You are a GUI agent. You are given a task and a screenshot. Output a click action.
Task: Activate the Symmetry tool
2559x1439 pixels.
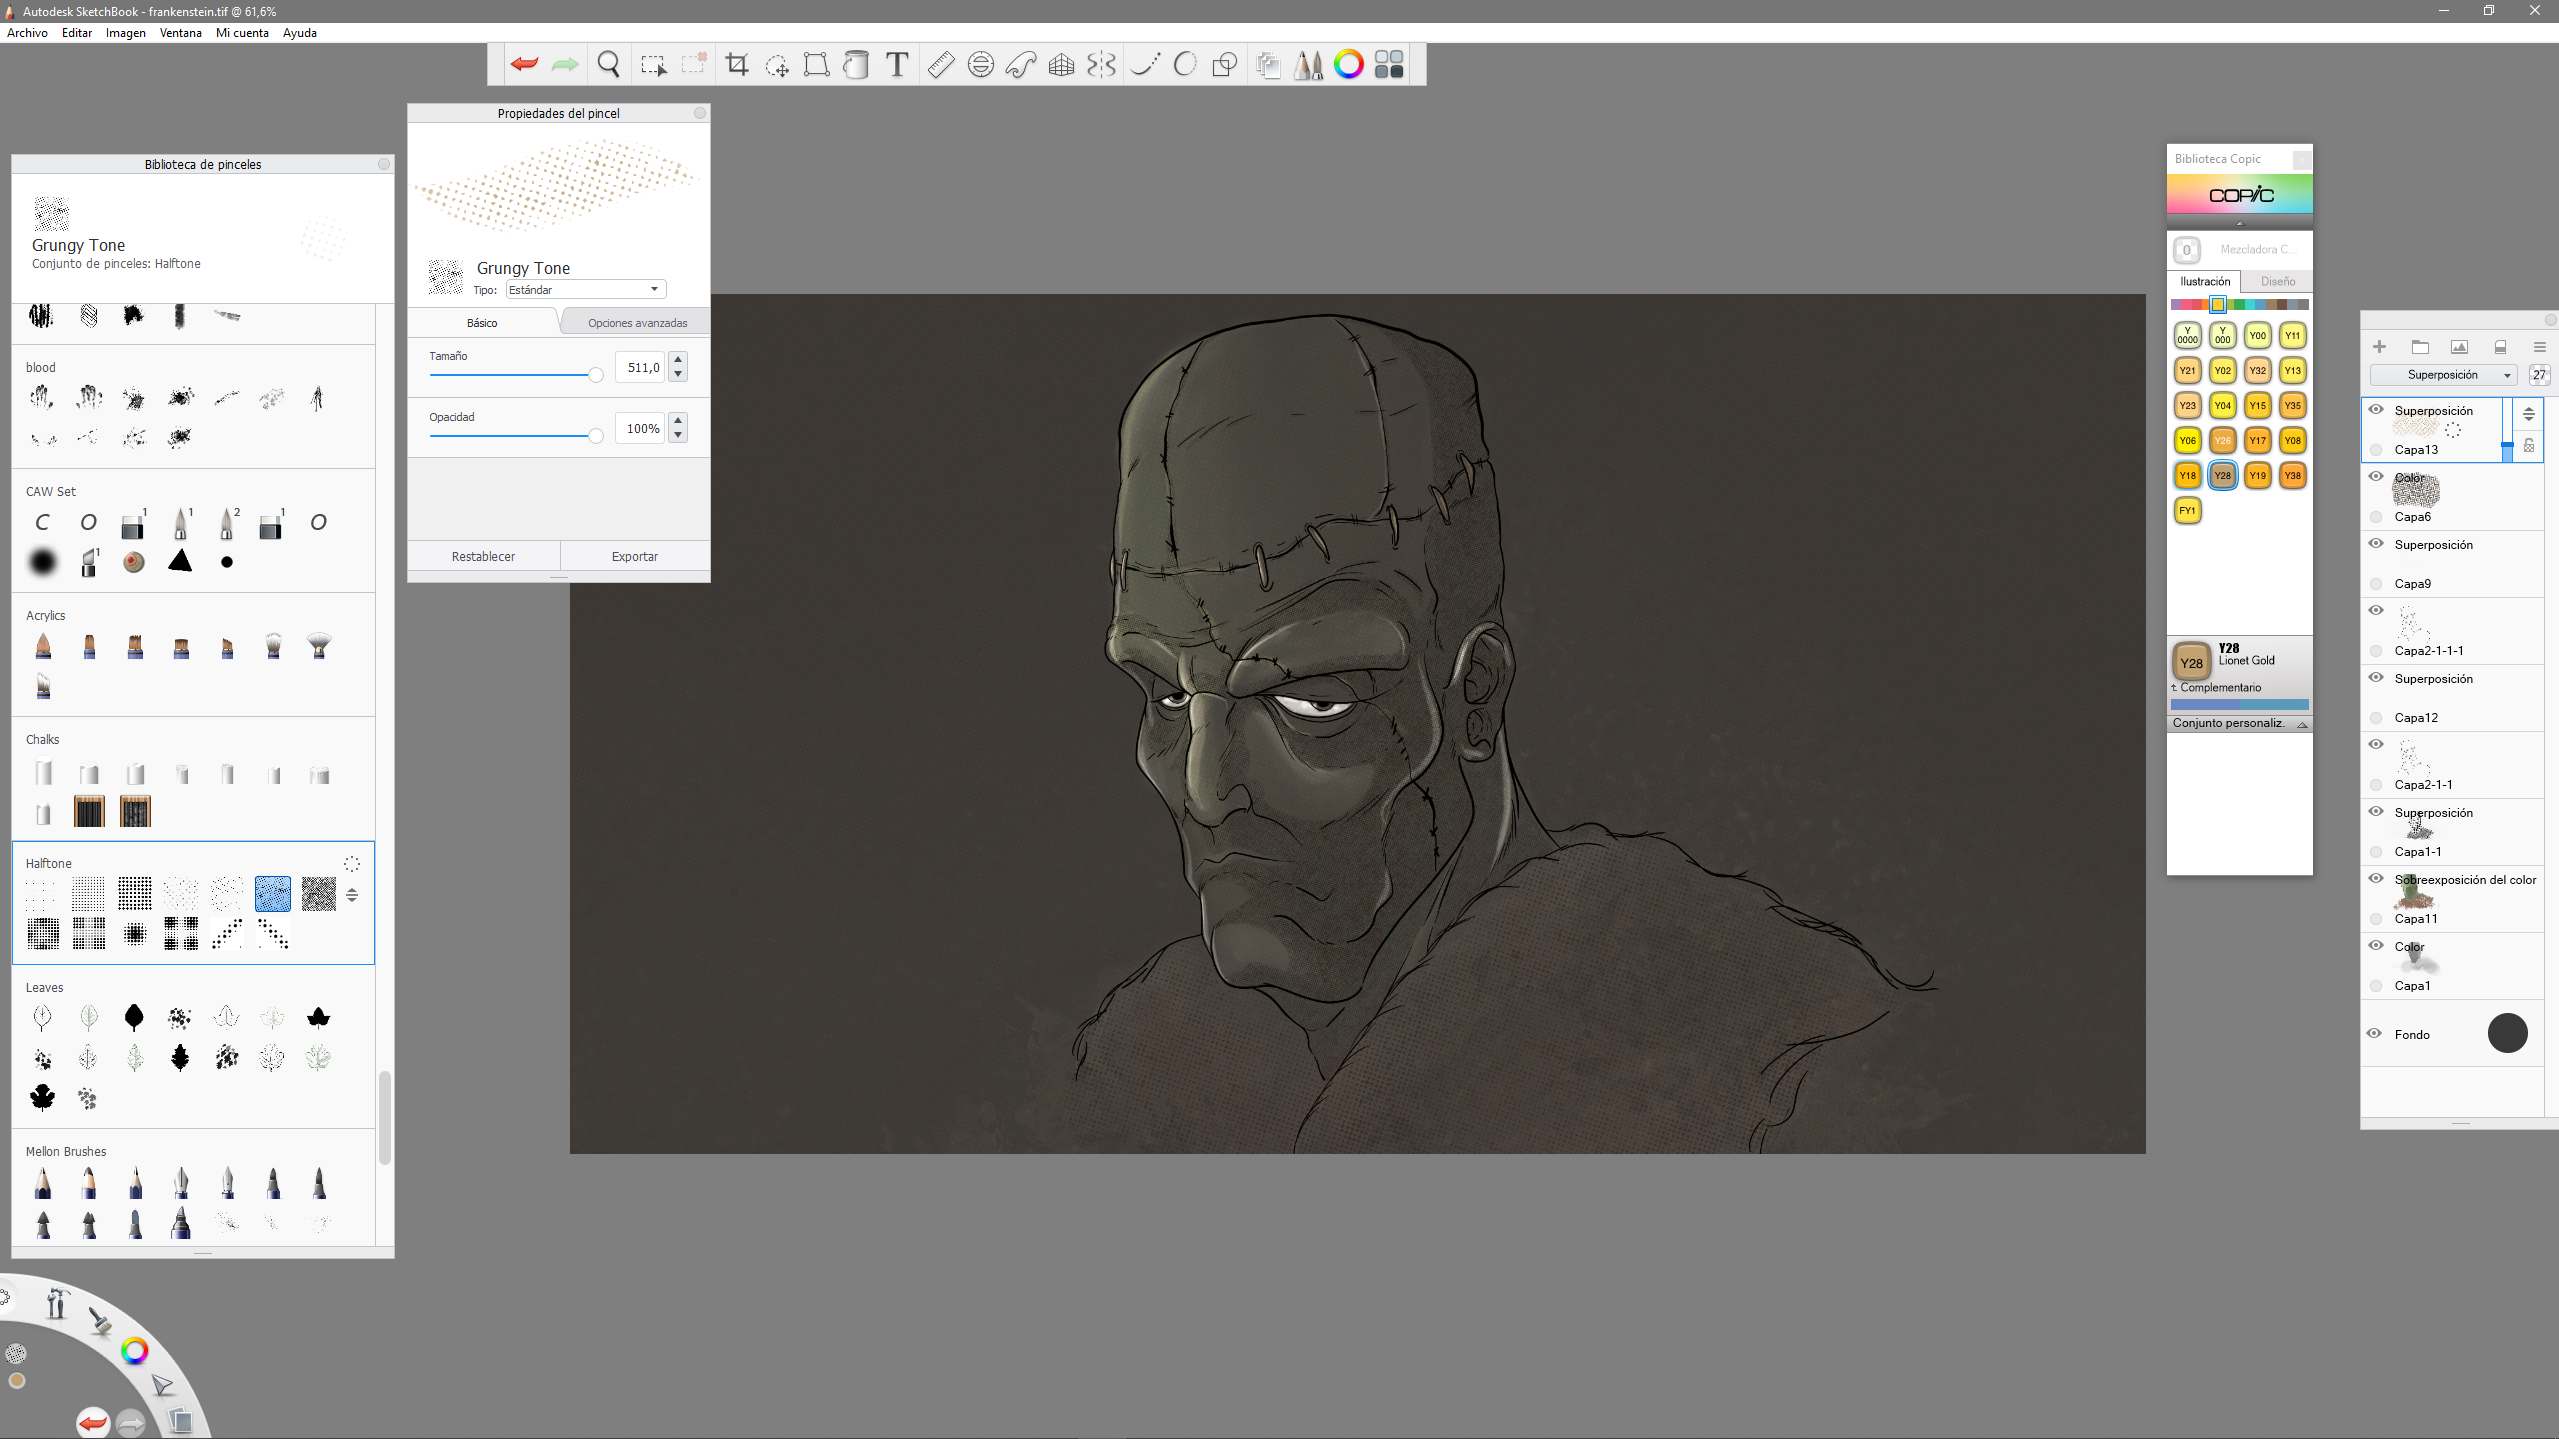(1101, 65)
